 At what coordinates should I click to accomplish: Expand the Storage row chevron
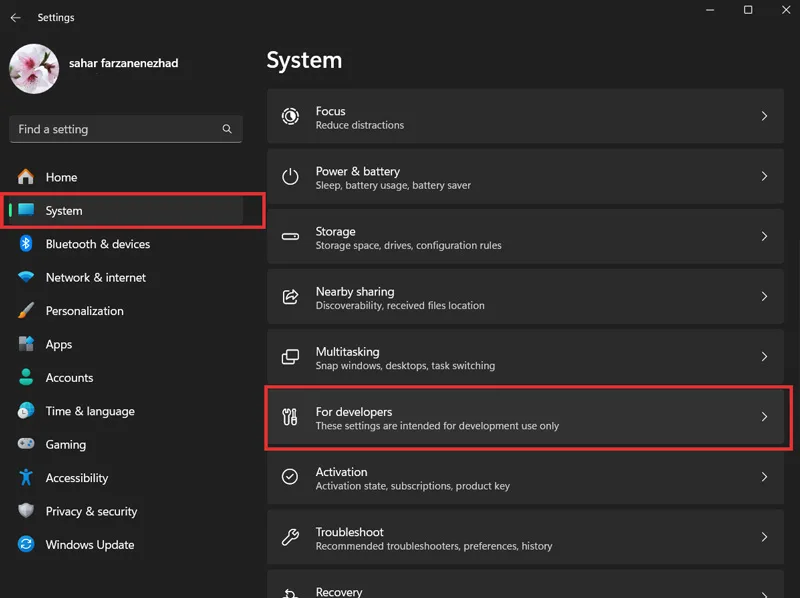[x=764, y=236]
